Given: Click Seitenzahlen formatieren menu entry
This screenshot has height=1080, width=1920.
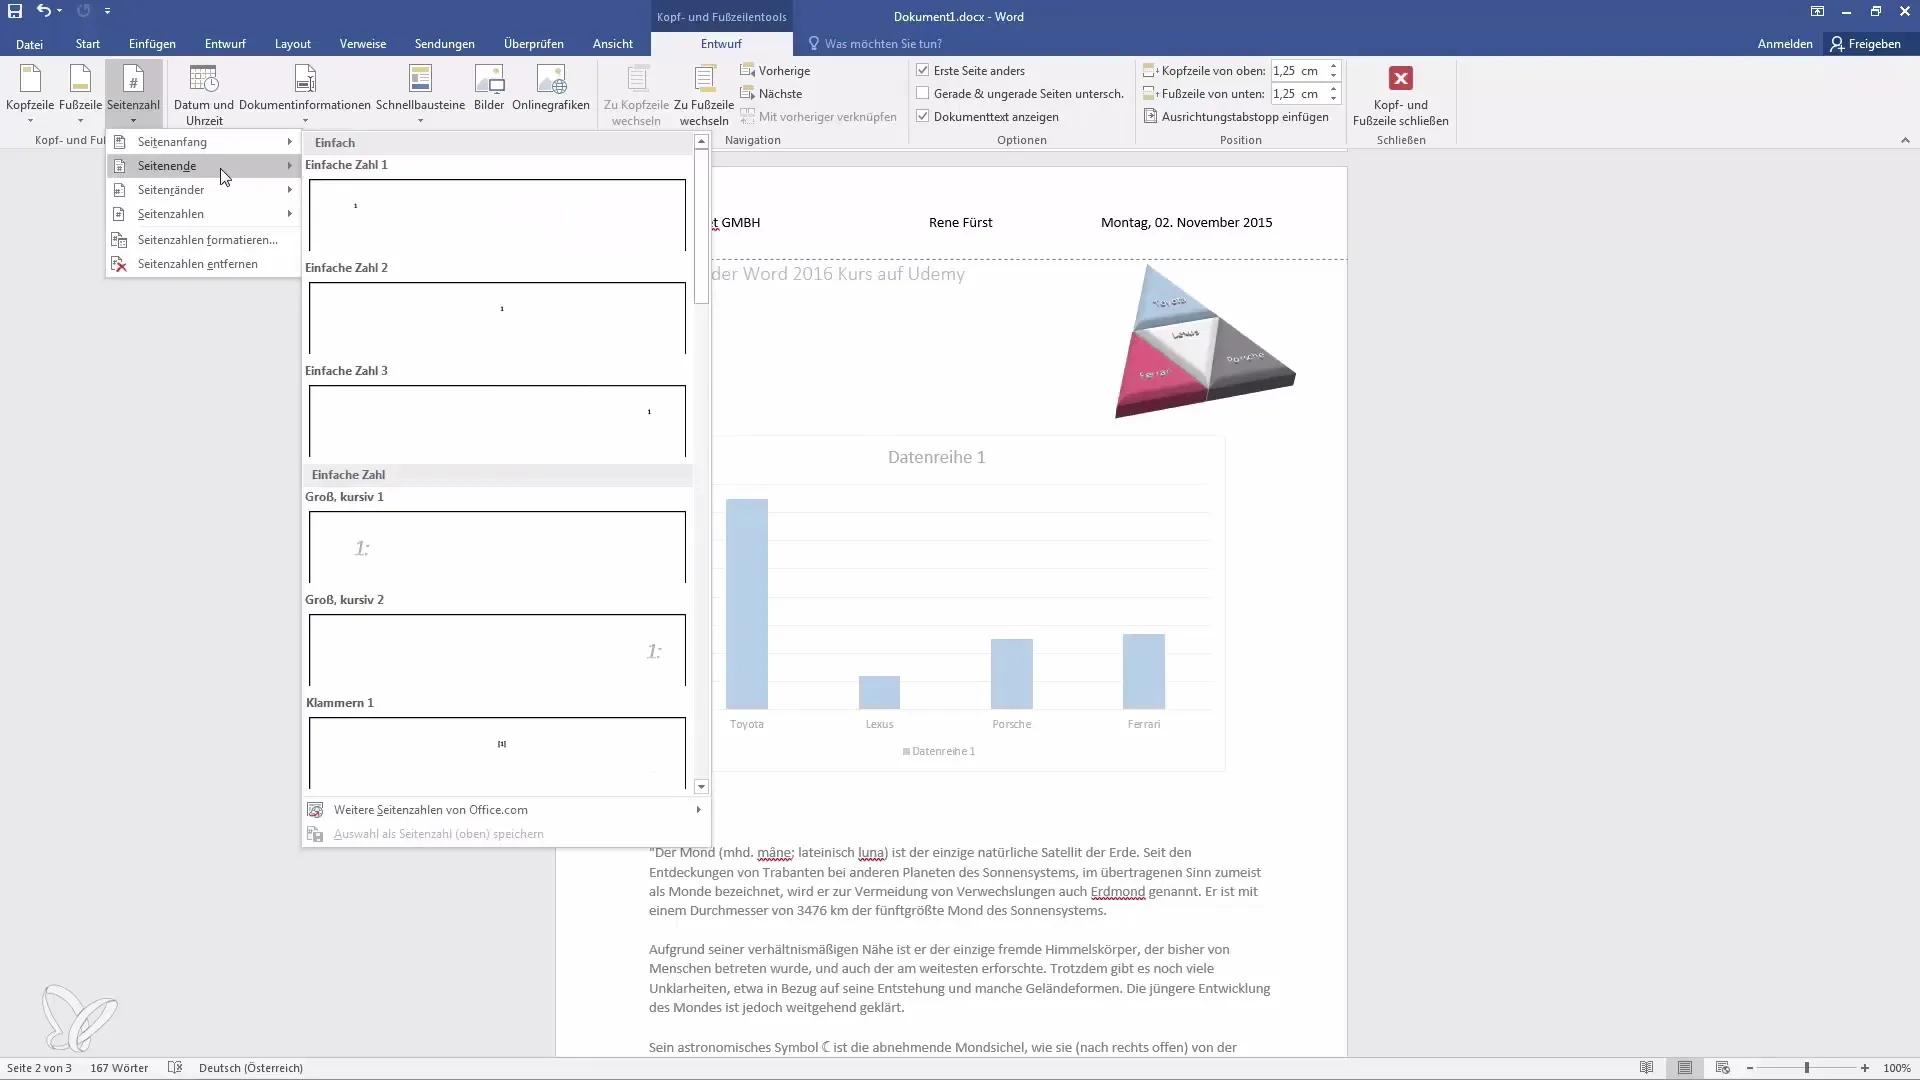Looking at the screenshot, I should 203,240.
